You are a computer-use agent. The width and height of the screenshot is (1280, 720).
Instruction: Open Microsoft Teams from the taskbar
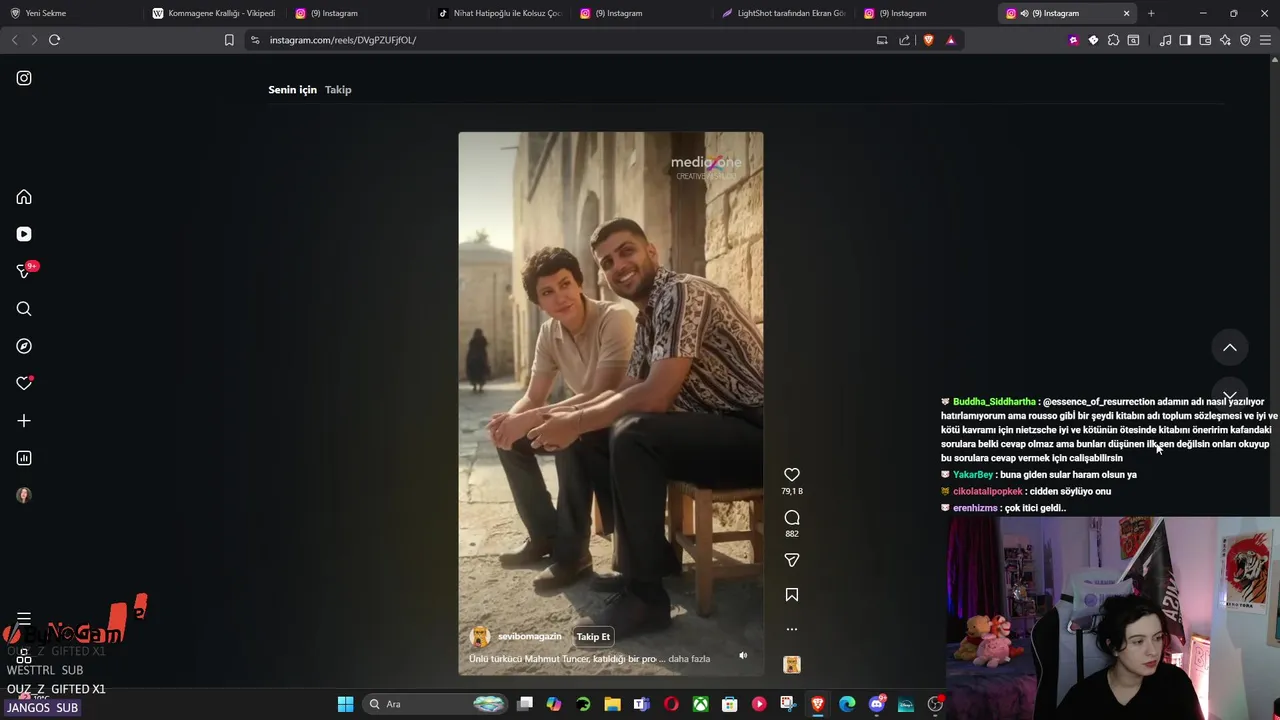coord(641,704)
